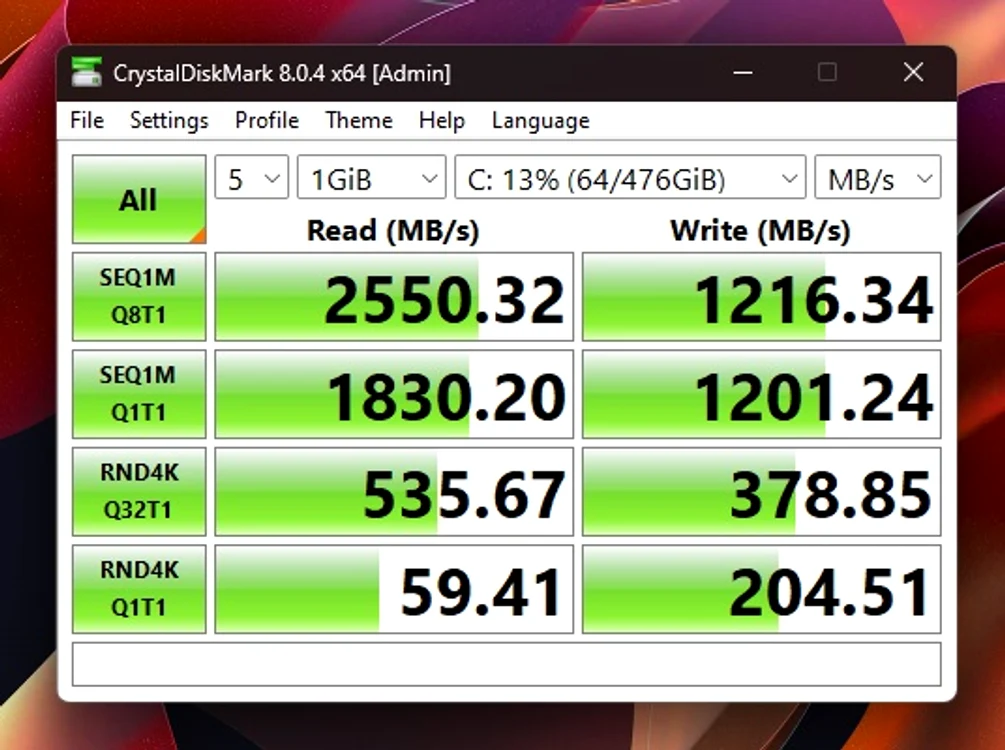Click the empty comment field at the bottom
1005x750 pixels.
click(x=506, y=664)
